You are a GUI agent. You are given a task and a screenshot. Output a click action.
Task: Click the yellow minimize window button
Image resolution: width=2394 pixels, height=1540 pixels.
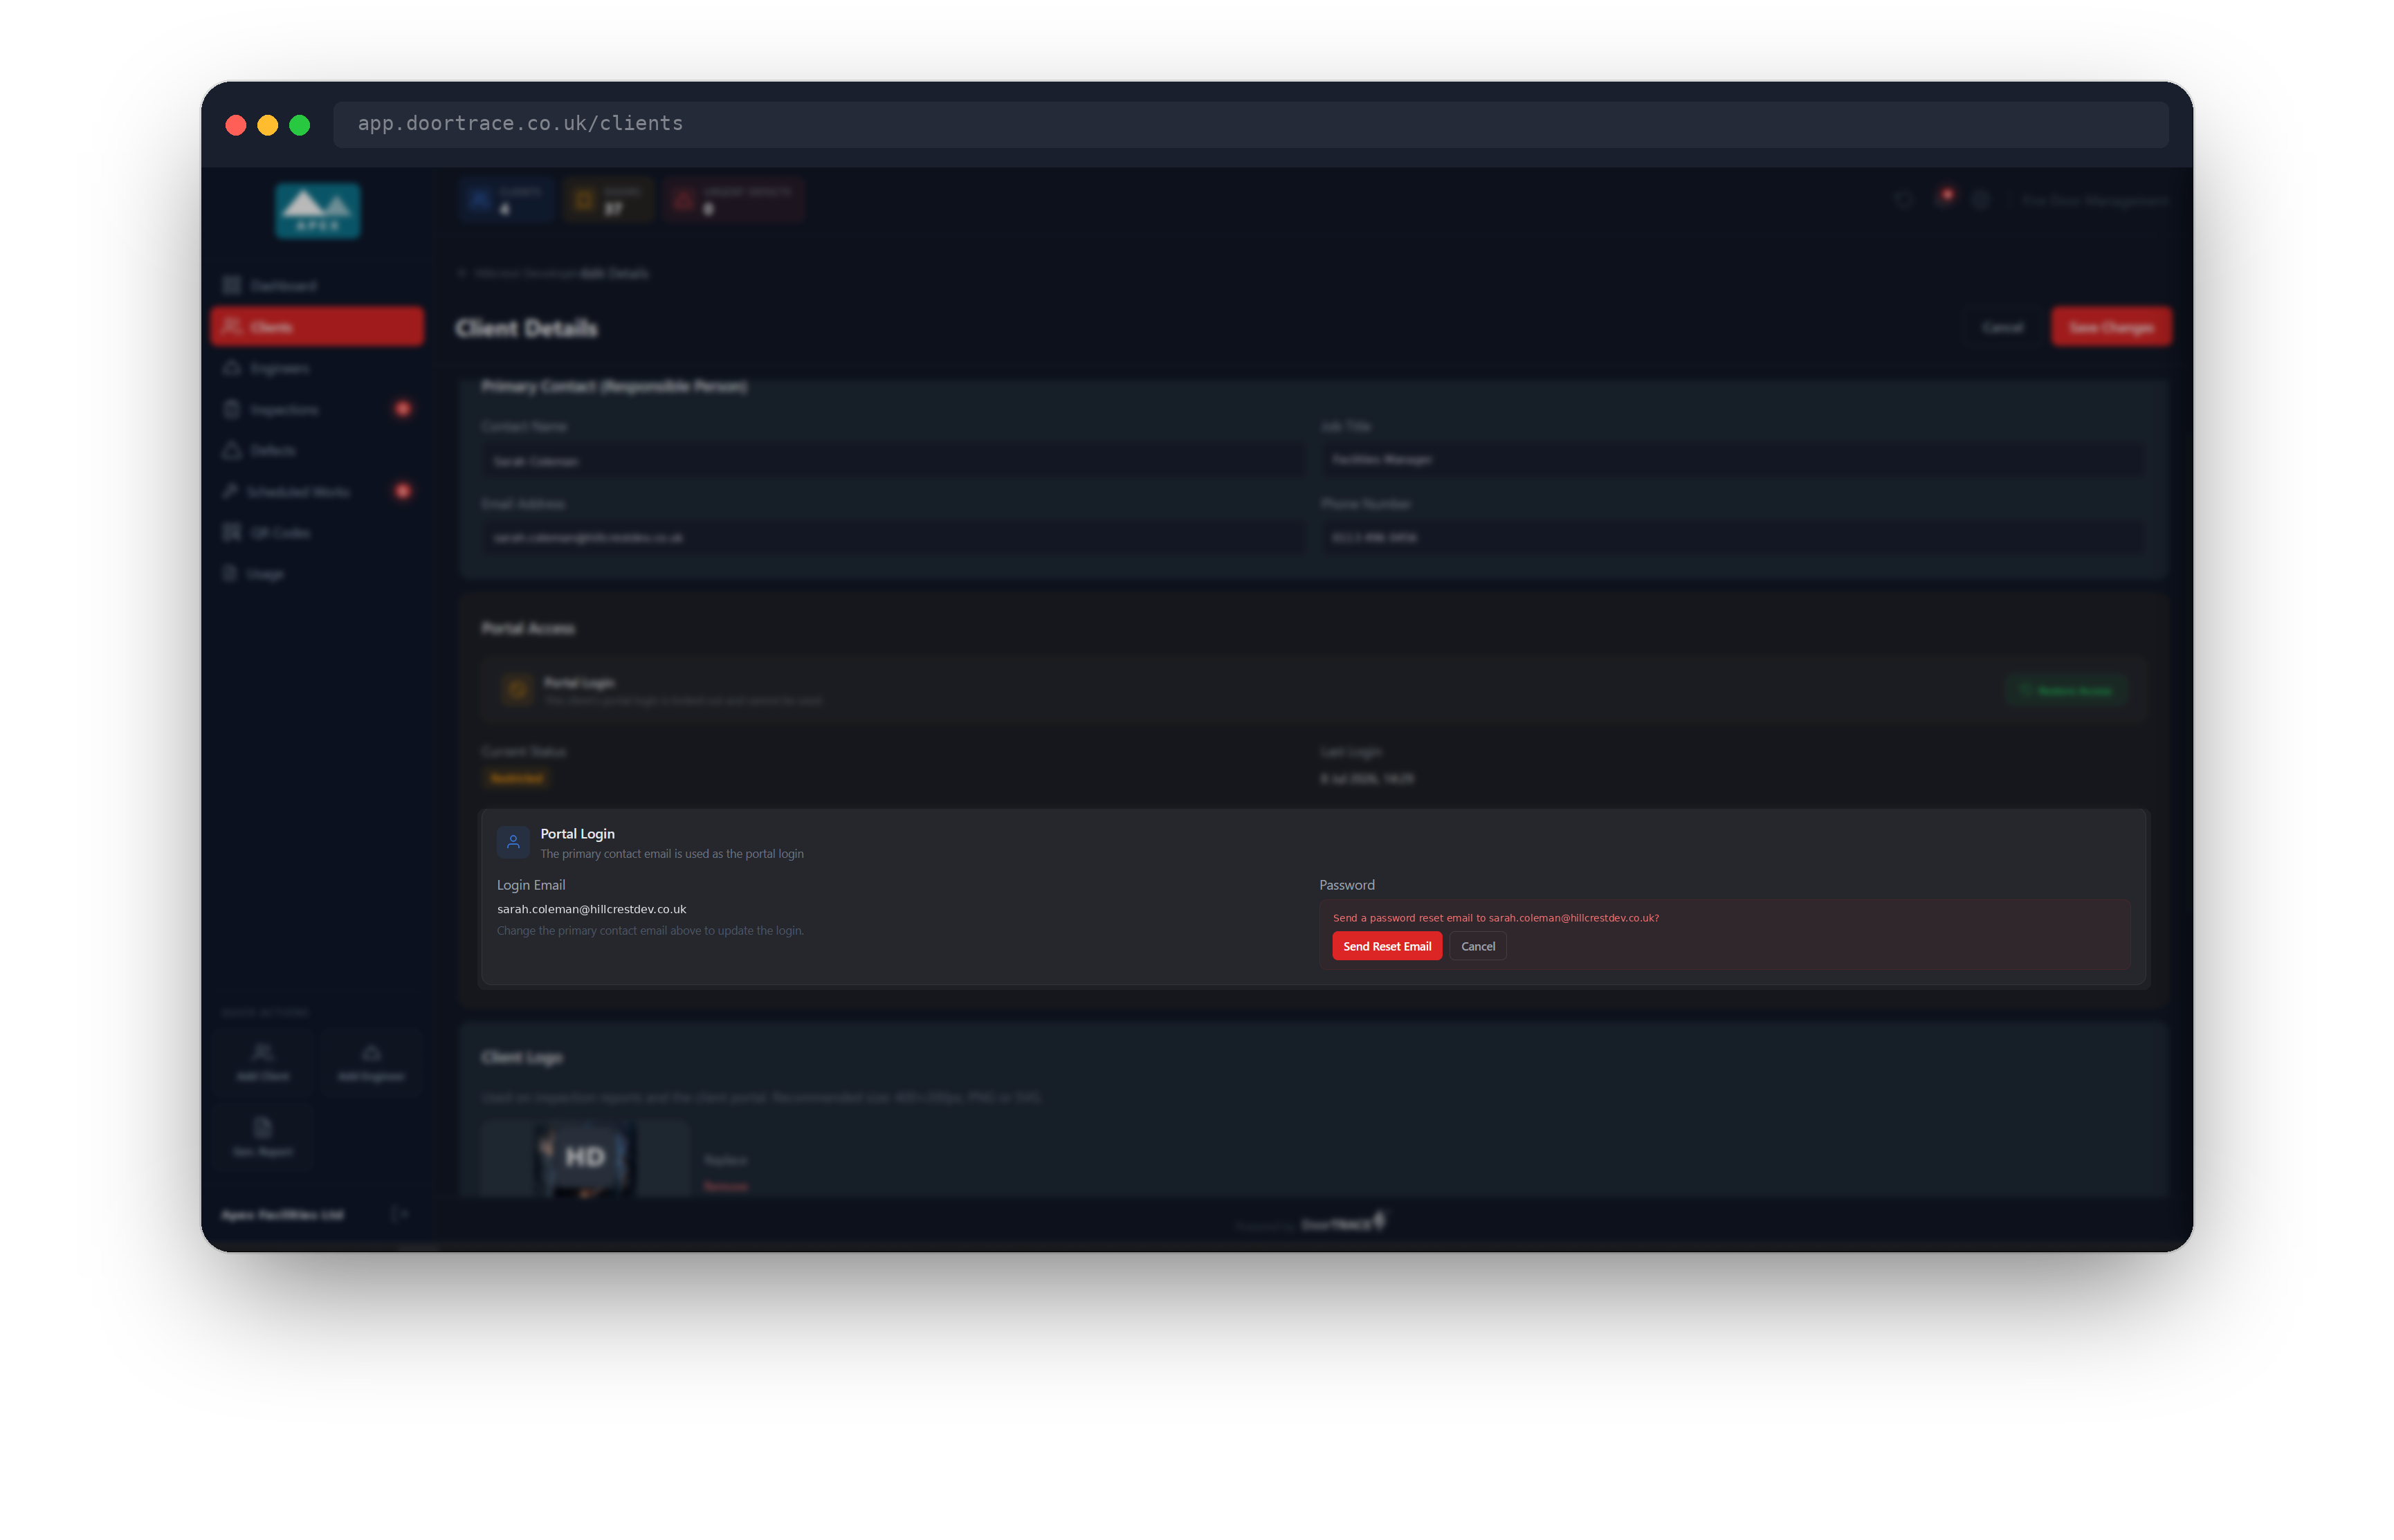pyautogui.click(x=267, y=125)
